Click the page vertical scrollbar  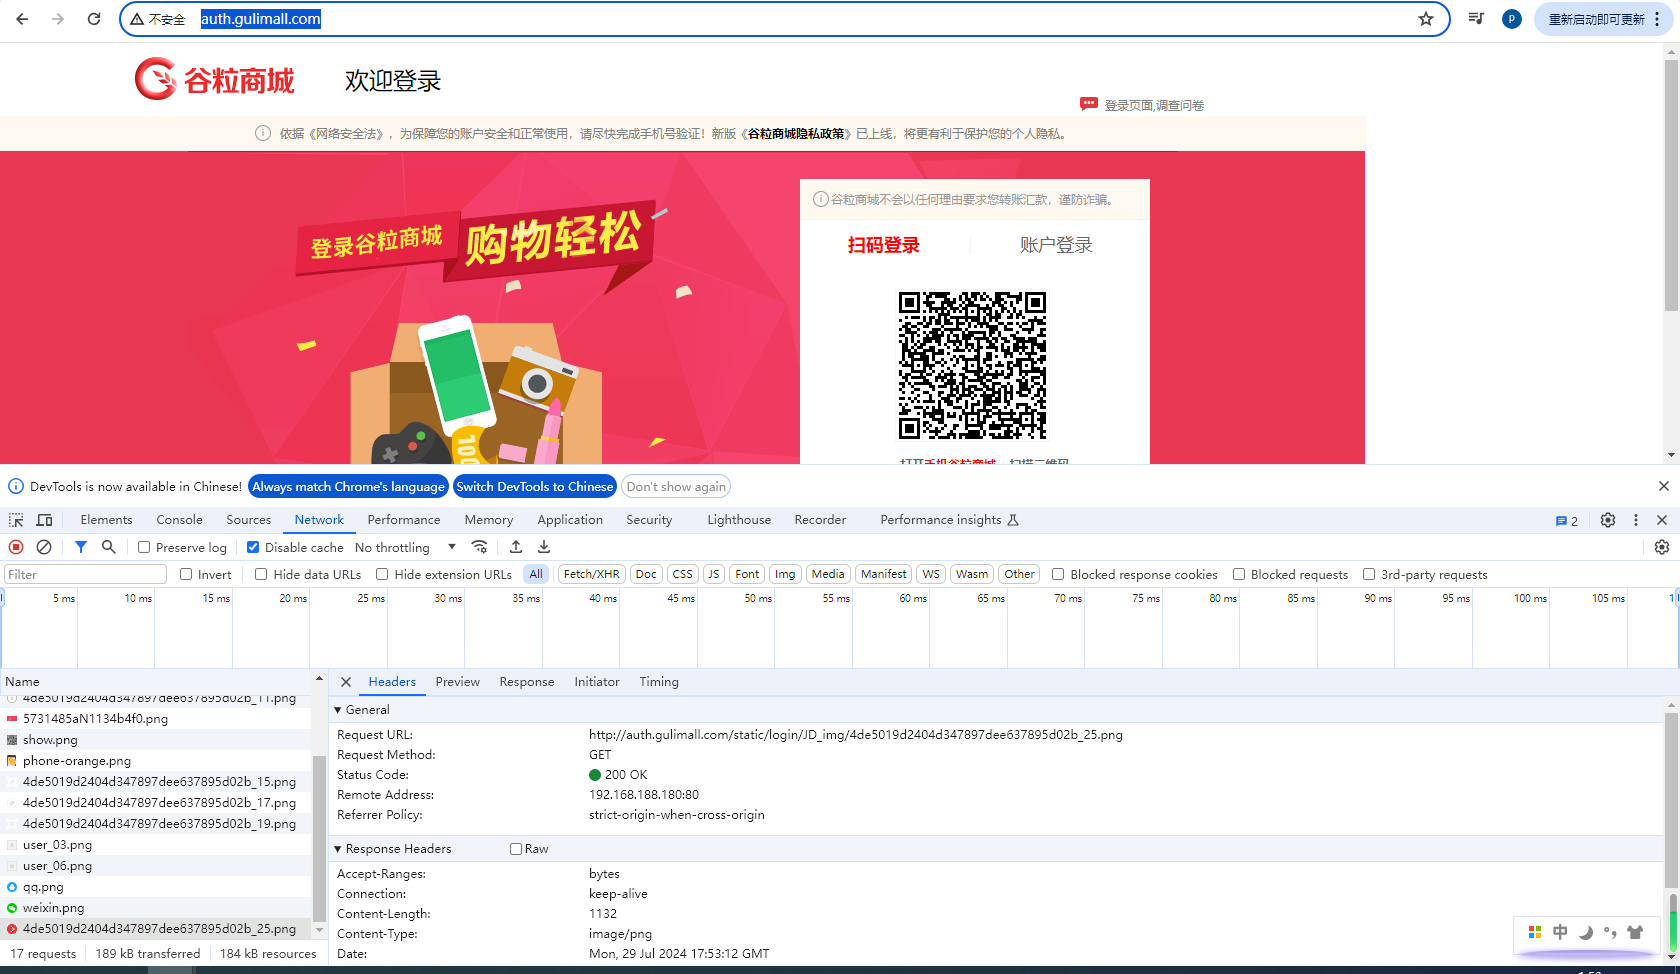coord(1671,185)
